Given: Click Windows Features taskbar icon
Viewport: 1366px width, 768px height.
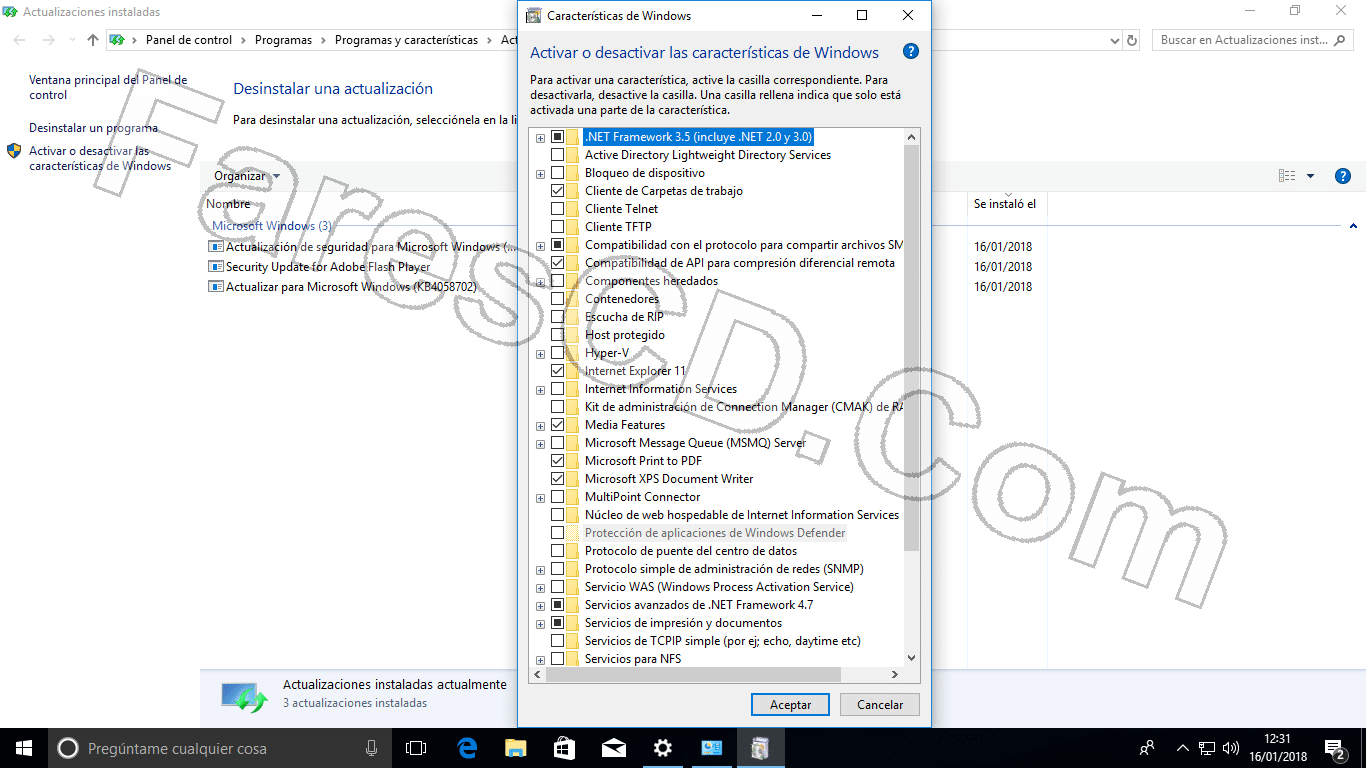Looking at the screenshot, I should tap(761, 748).
